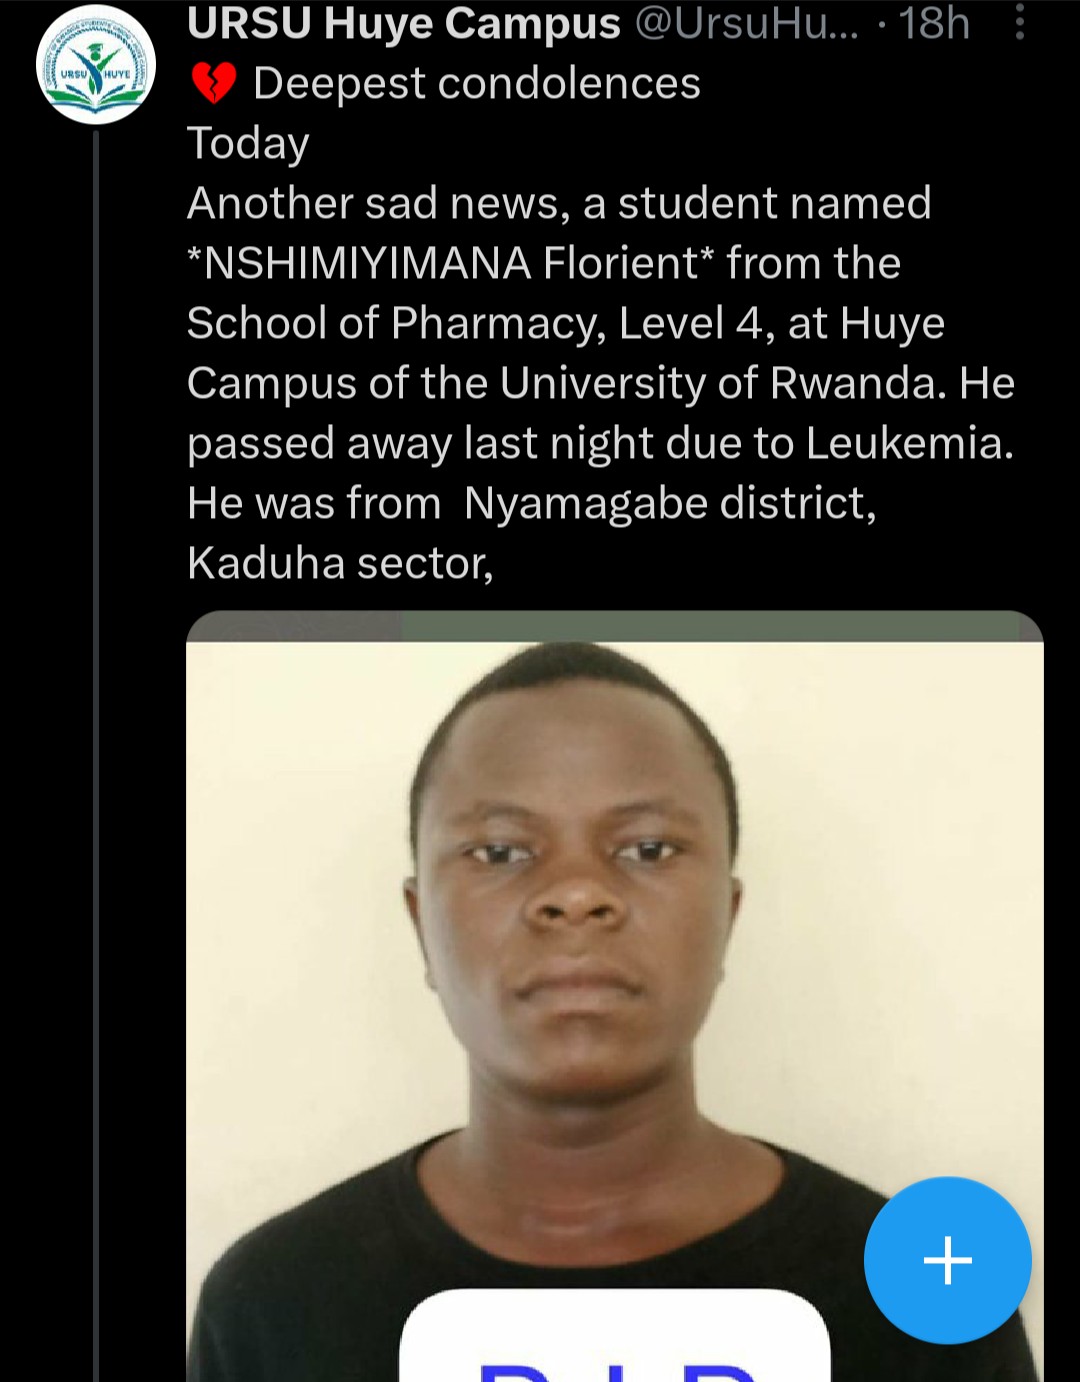Tap the 18h tweet timestamp

click(934, 23)
